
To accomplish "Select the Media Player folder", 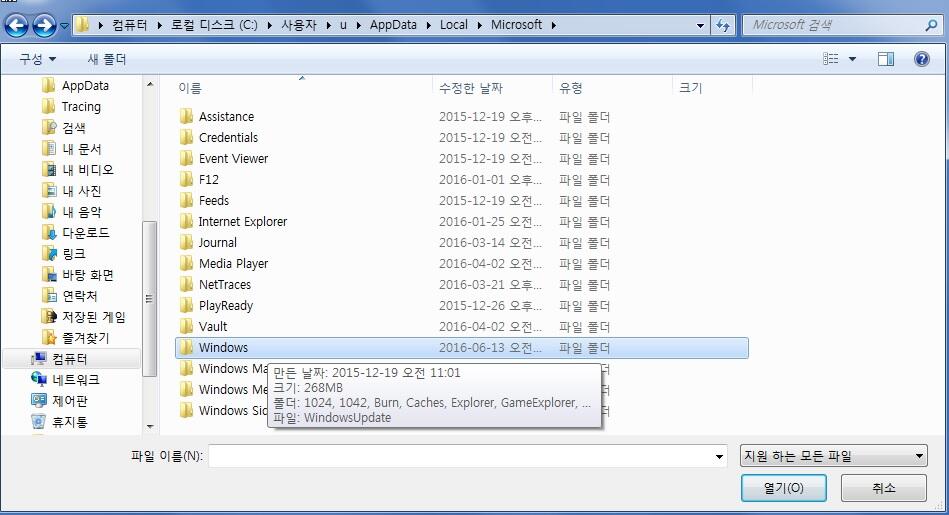I will click(x=233, y=264).
